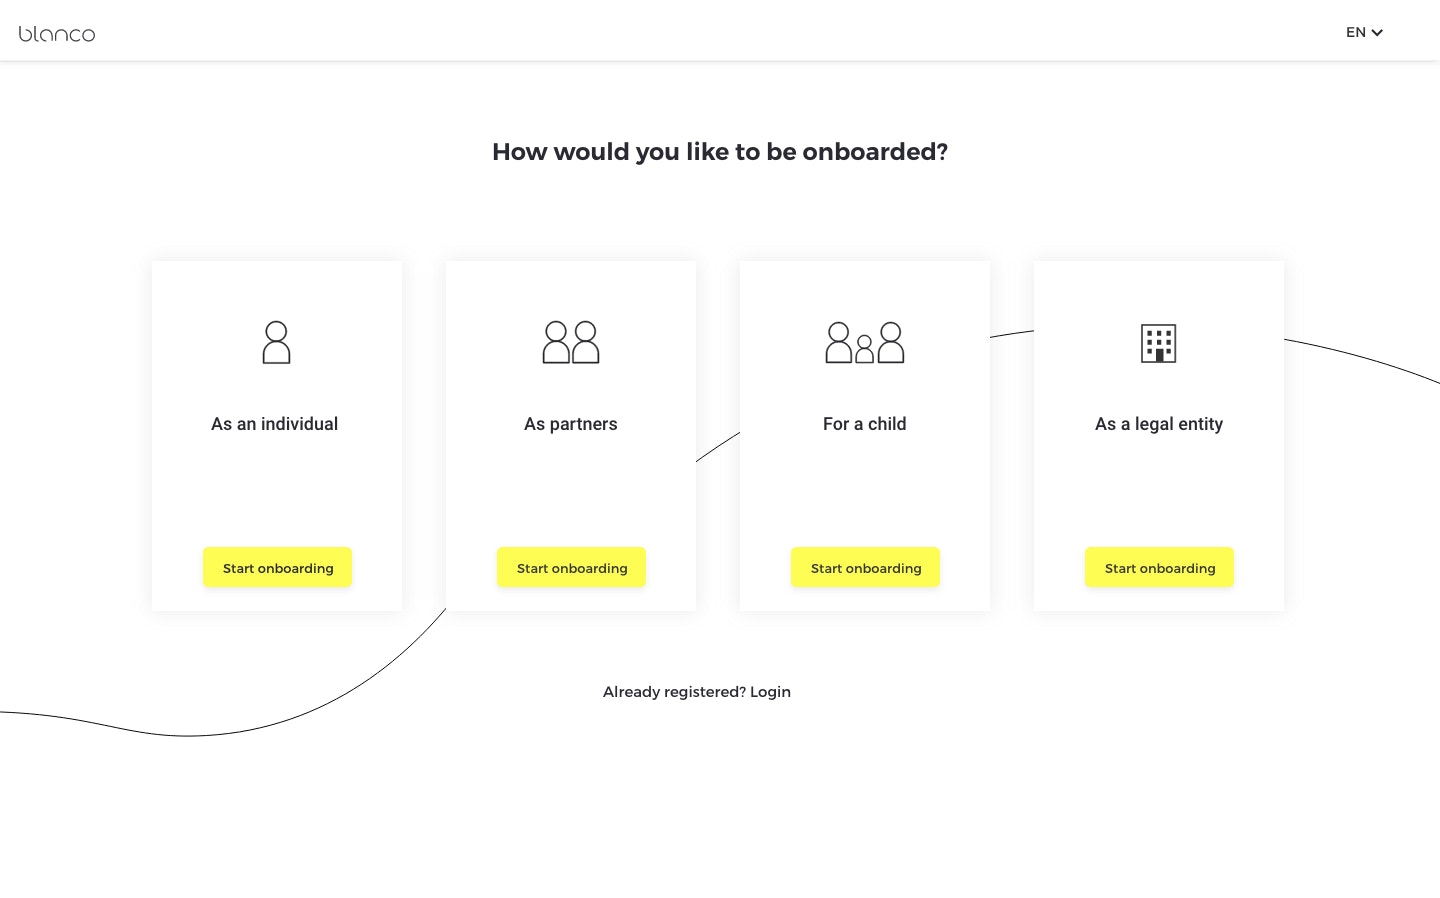Click the two-figure icon above 'As partners'
The height and width of the screenshot is (898, 1440).
pos(571,342)
